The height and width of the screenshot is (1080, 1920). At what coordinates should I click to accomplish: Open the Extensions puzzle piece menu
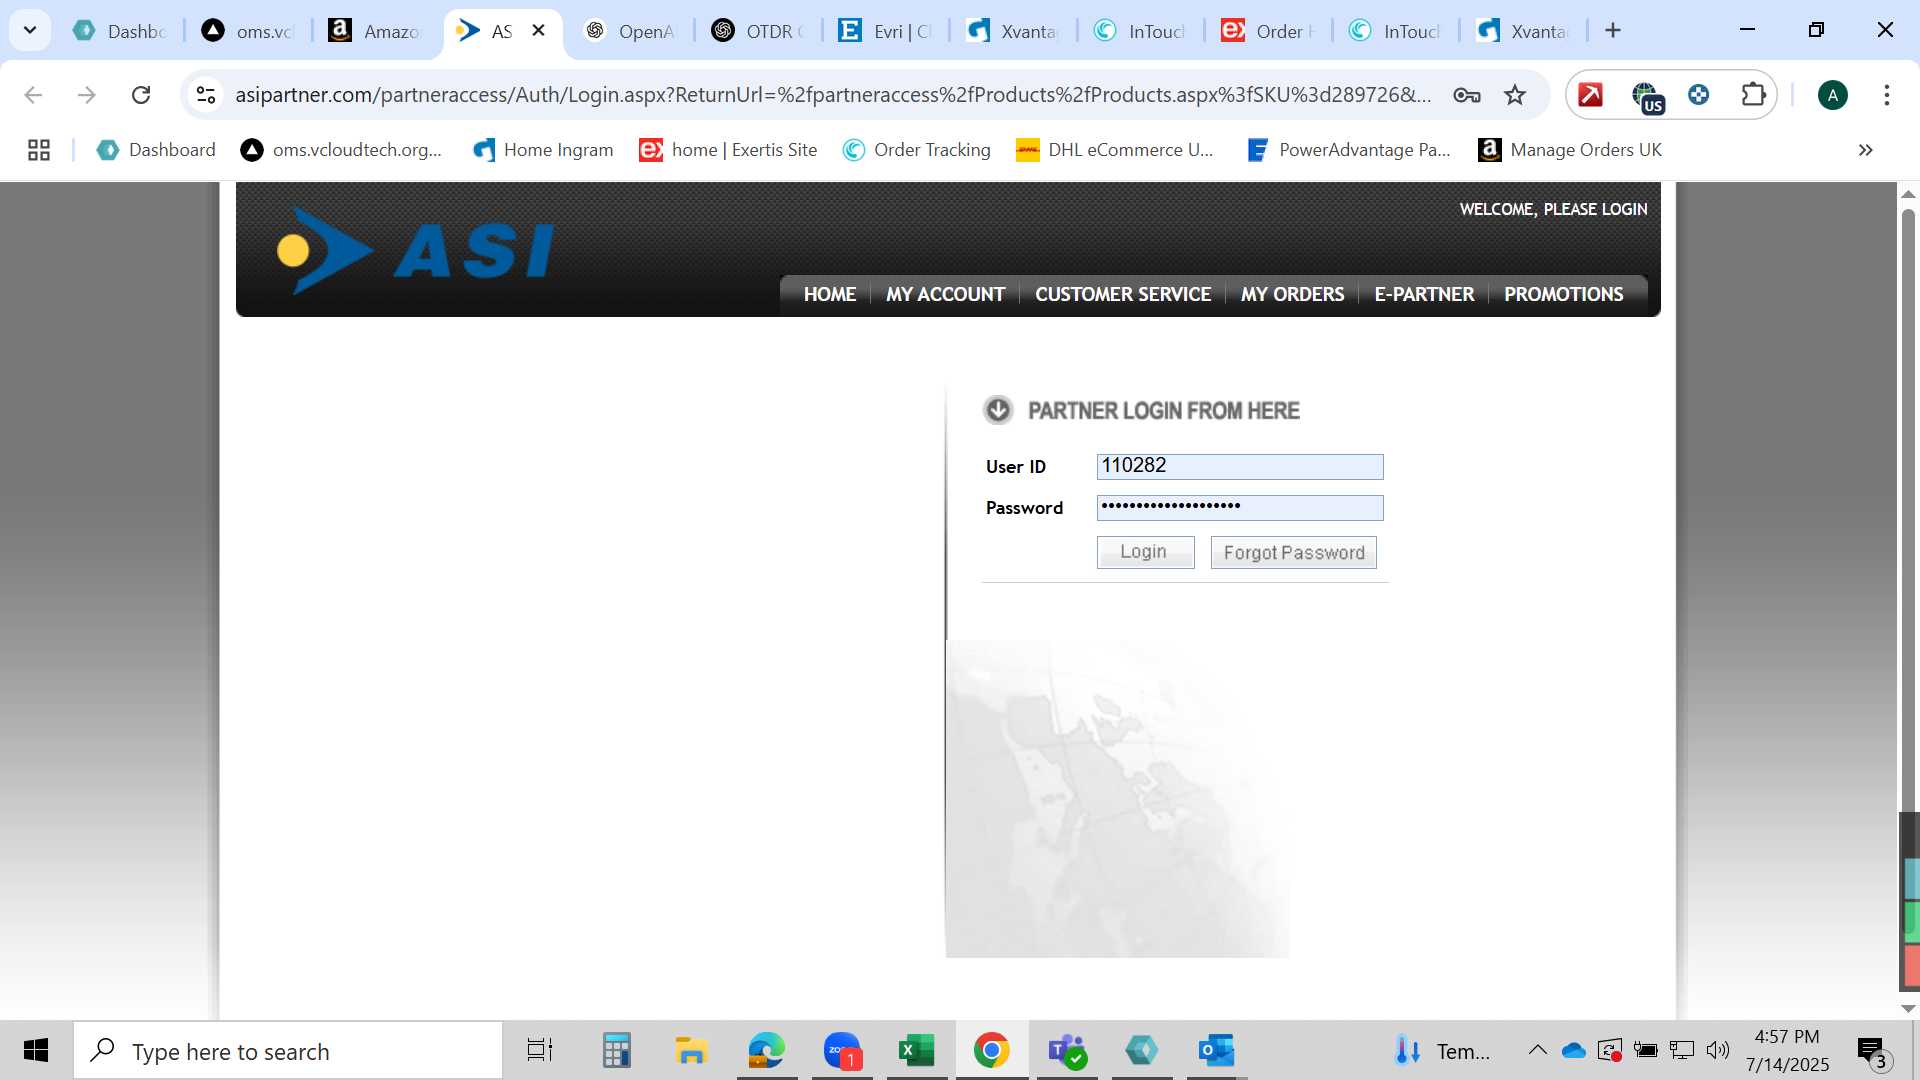(x=1753, y=95)
